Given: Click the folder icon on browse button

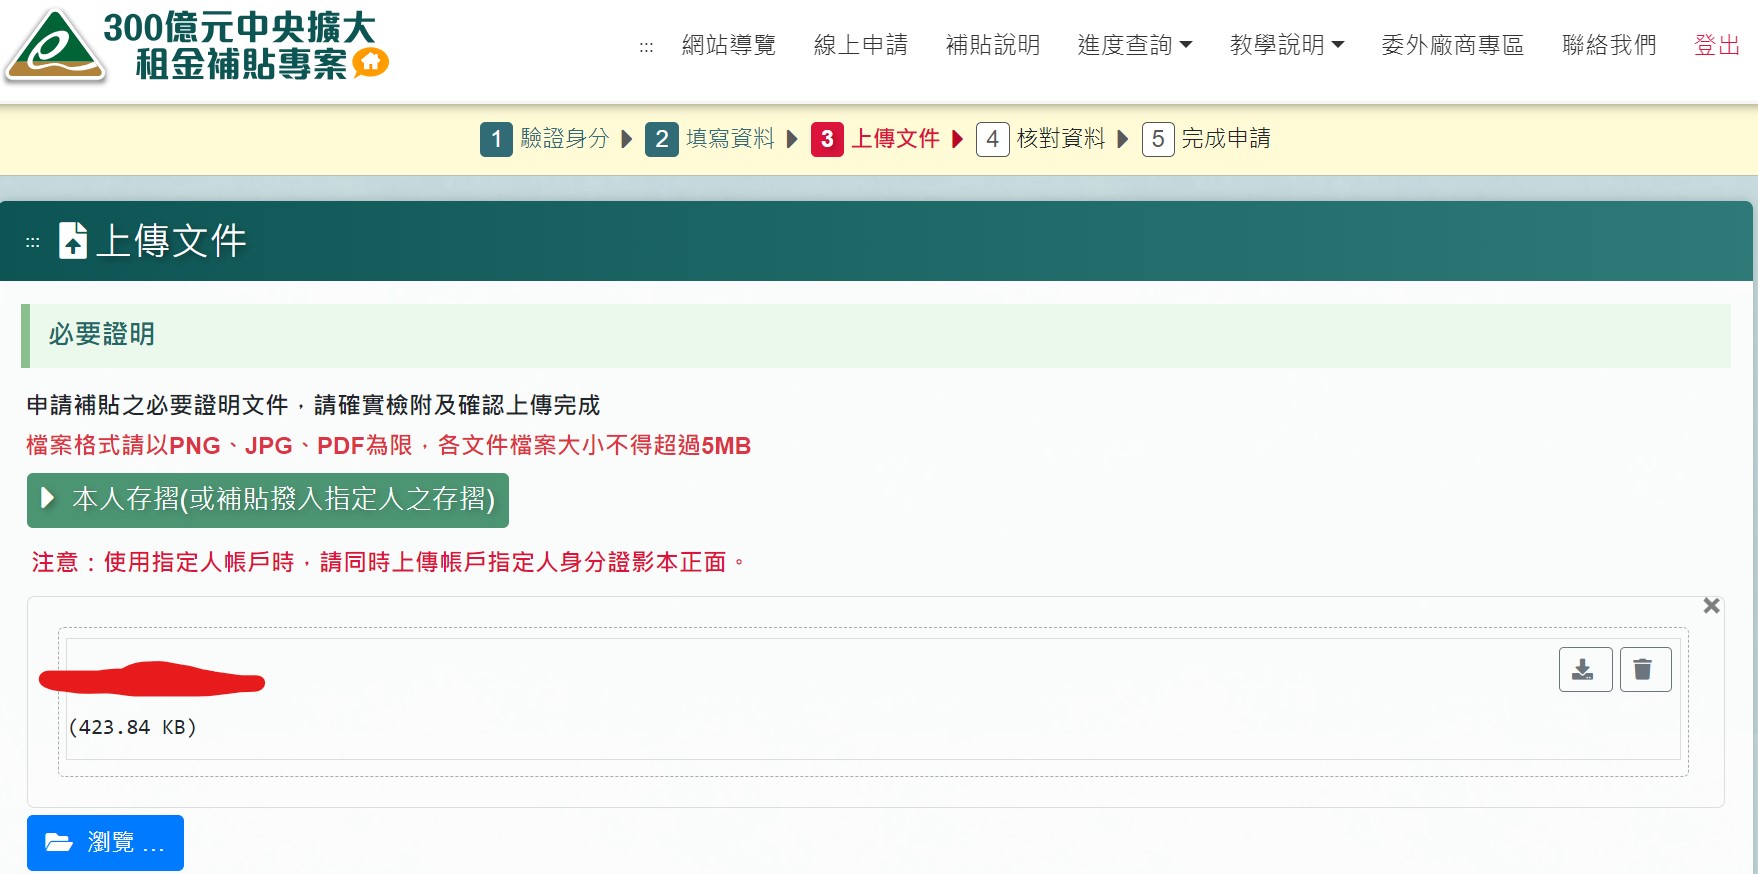Looking at the screenshot, I should [x=59, y=842].
